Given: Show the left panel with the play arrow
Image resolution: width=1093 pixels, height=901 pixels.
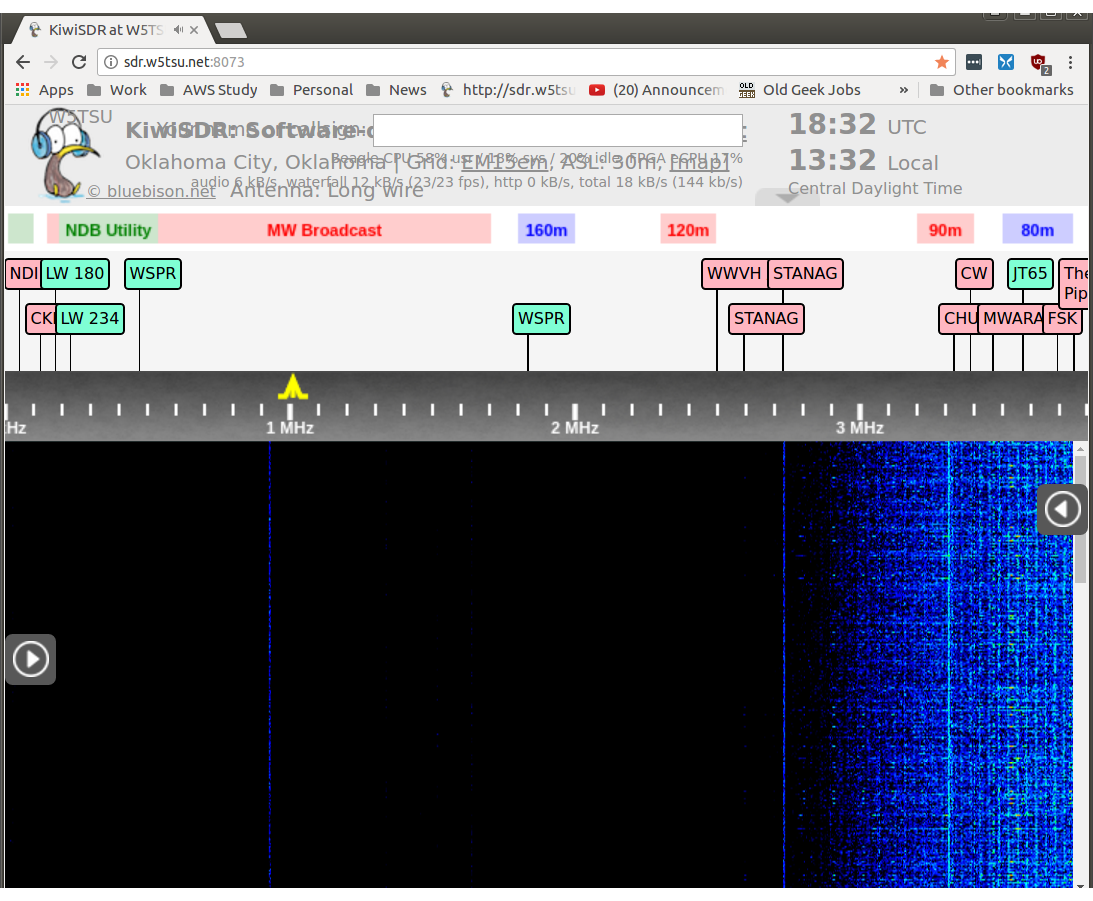Looking at the screenshot, I should coord(31,659).
